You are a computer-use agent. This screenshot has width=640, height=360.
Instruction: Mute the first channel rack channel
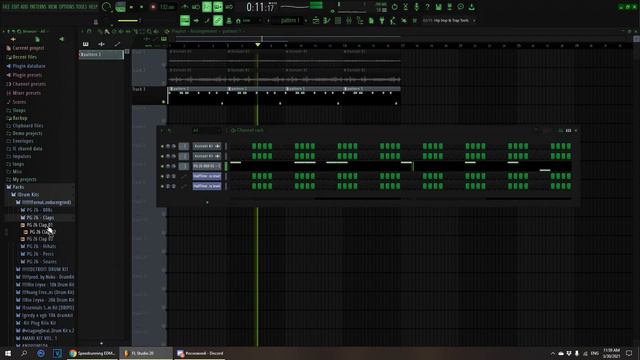pyautogui.click(x=162, y=146)
